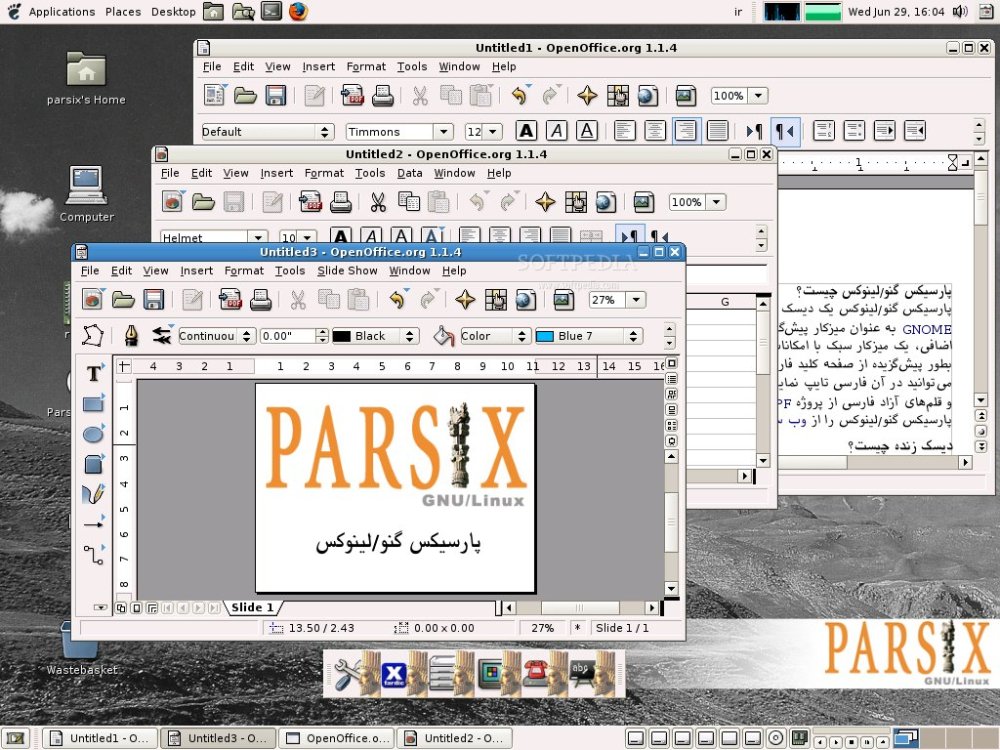Export Untitled3 directly as PDF

coord(230,299)
